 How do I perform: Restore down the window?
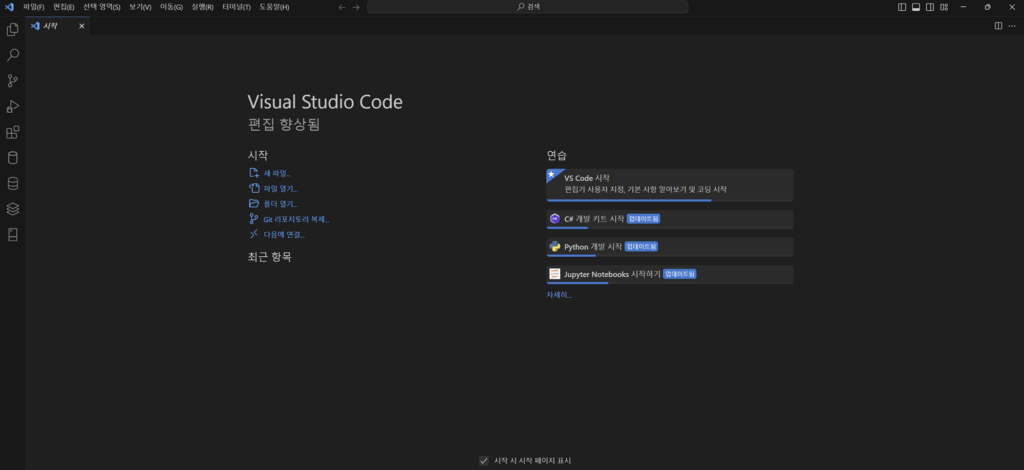tap(987, 7)
